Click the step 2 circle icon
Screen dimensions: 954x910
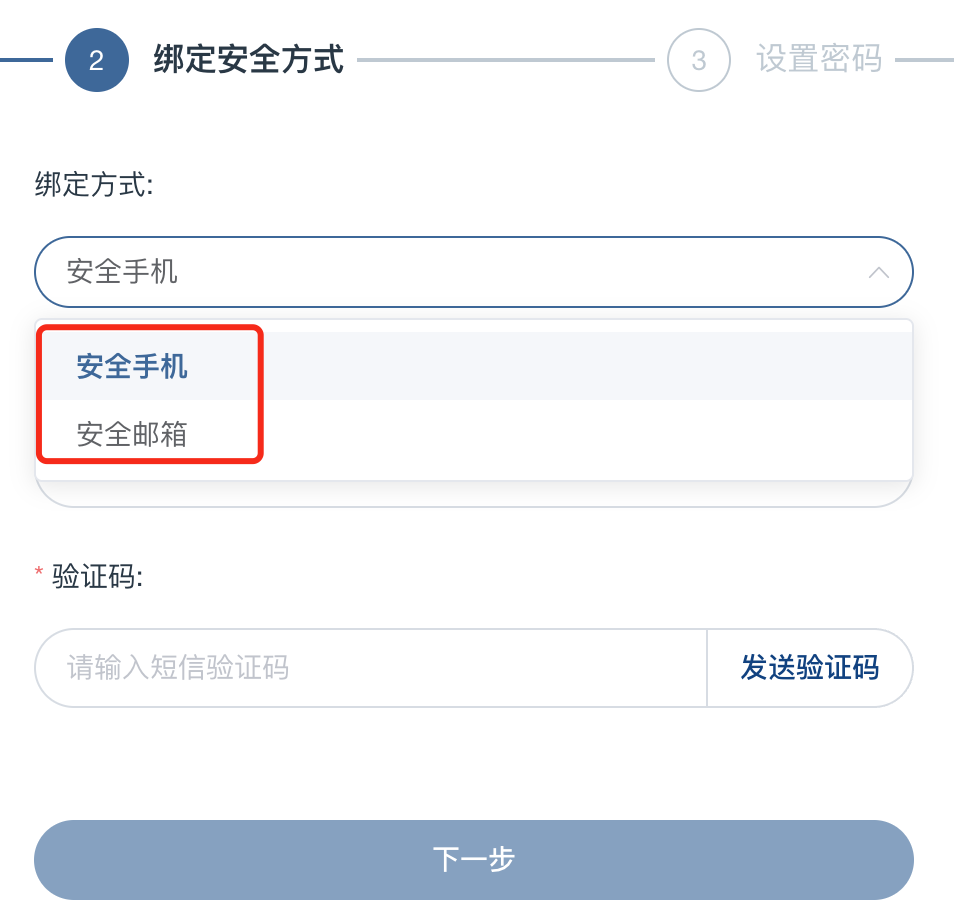pyautogui.click(x=96, y=60)
